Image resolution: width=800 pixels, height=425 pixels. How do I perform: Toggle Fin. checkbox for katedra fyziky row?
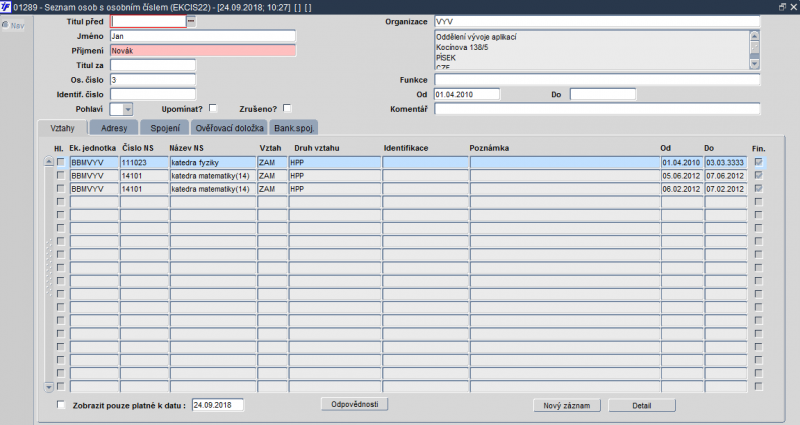(x=759, y=162)
